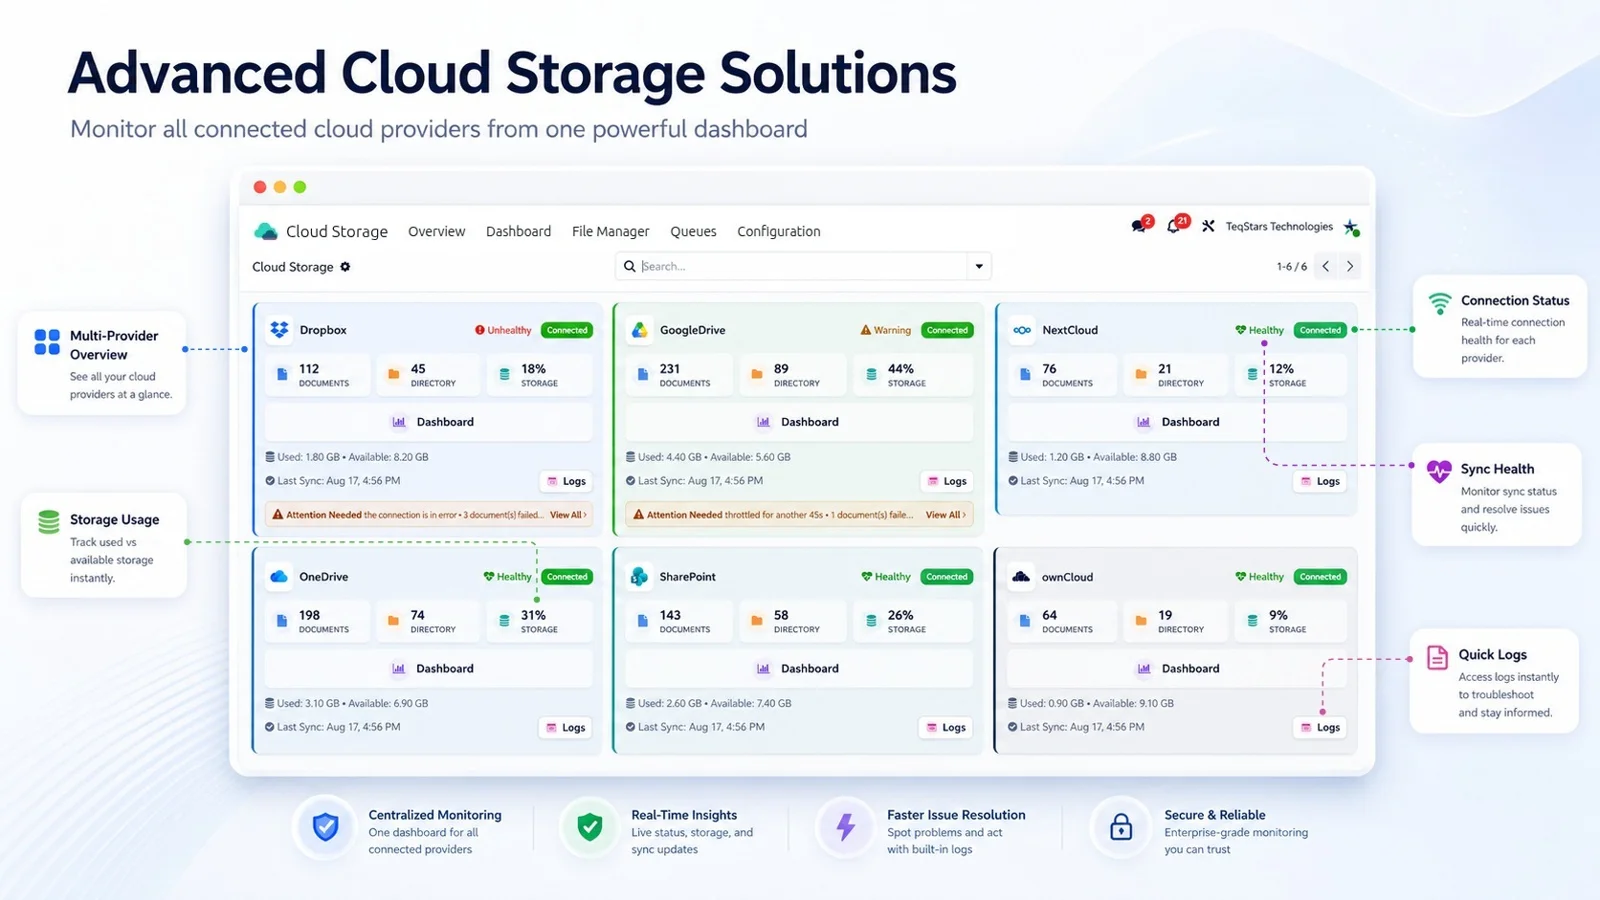Click the star avatar next to TeqStars Technologies
1600x900 pixels.
(1351, 227)
